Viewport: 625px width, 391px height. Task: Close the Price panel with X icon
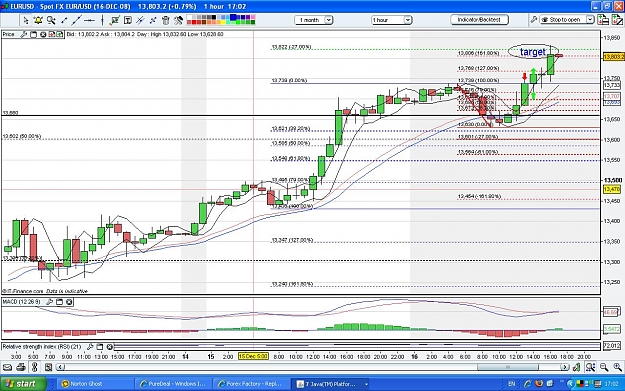(x=43, y=35)
